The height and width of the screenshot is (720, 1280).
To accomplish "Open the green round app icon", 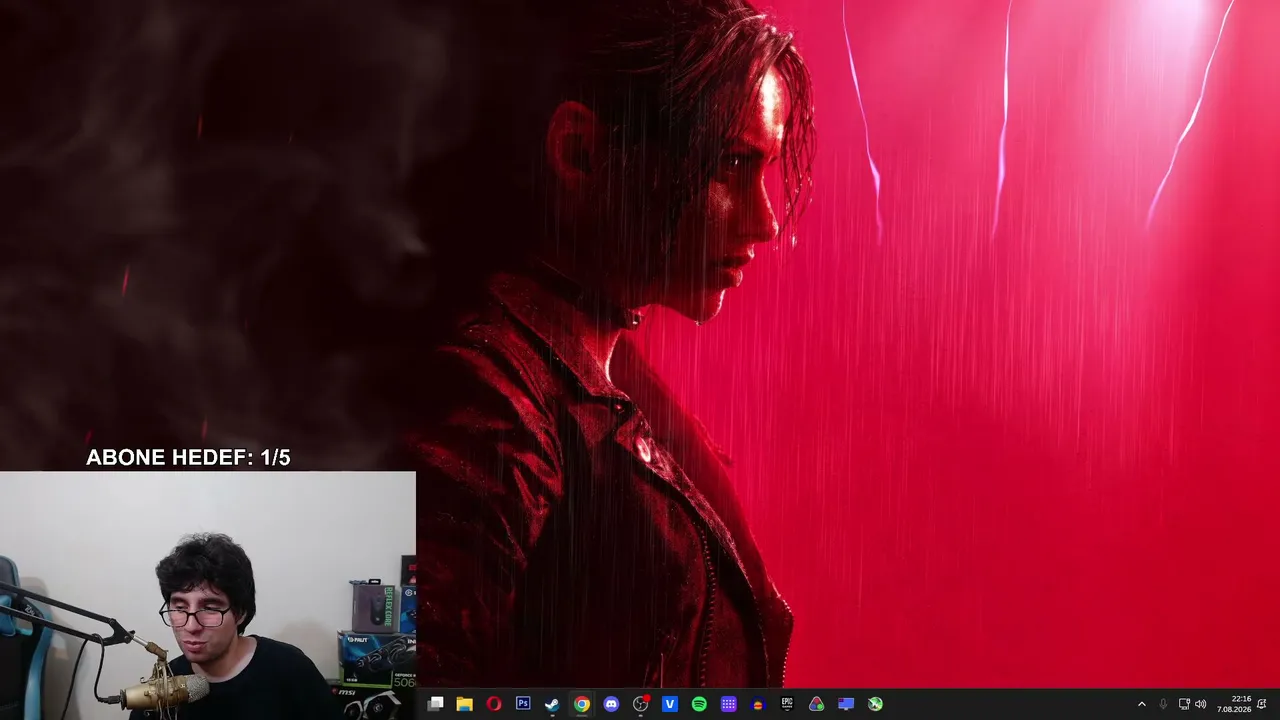I will pyautogui.click(x=875, y=704).
